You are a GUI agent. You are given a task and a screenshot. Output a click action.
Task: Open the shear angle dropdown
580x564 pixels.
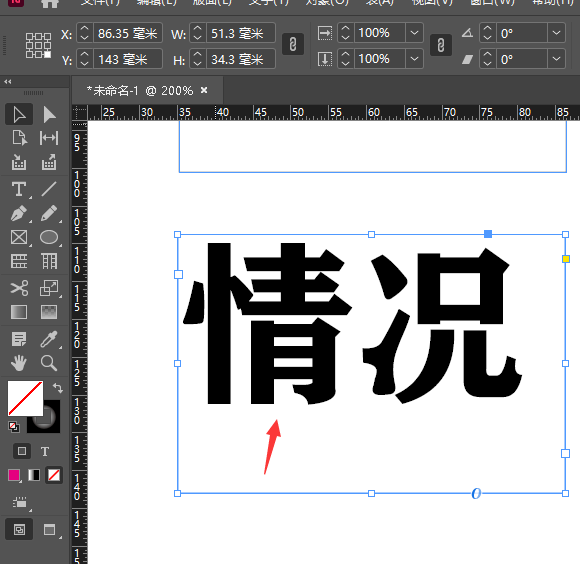point(556,59)
